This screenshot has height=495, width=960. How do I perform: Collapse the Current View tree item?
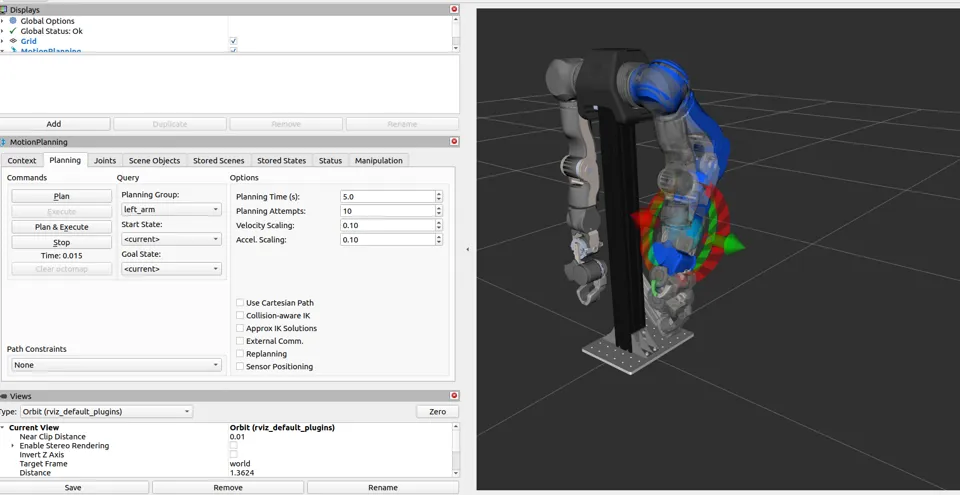[2, 428]
